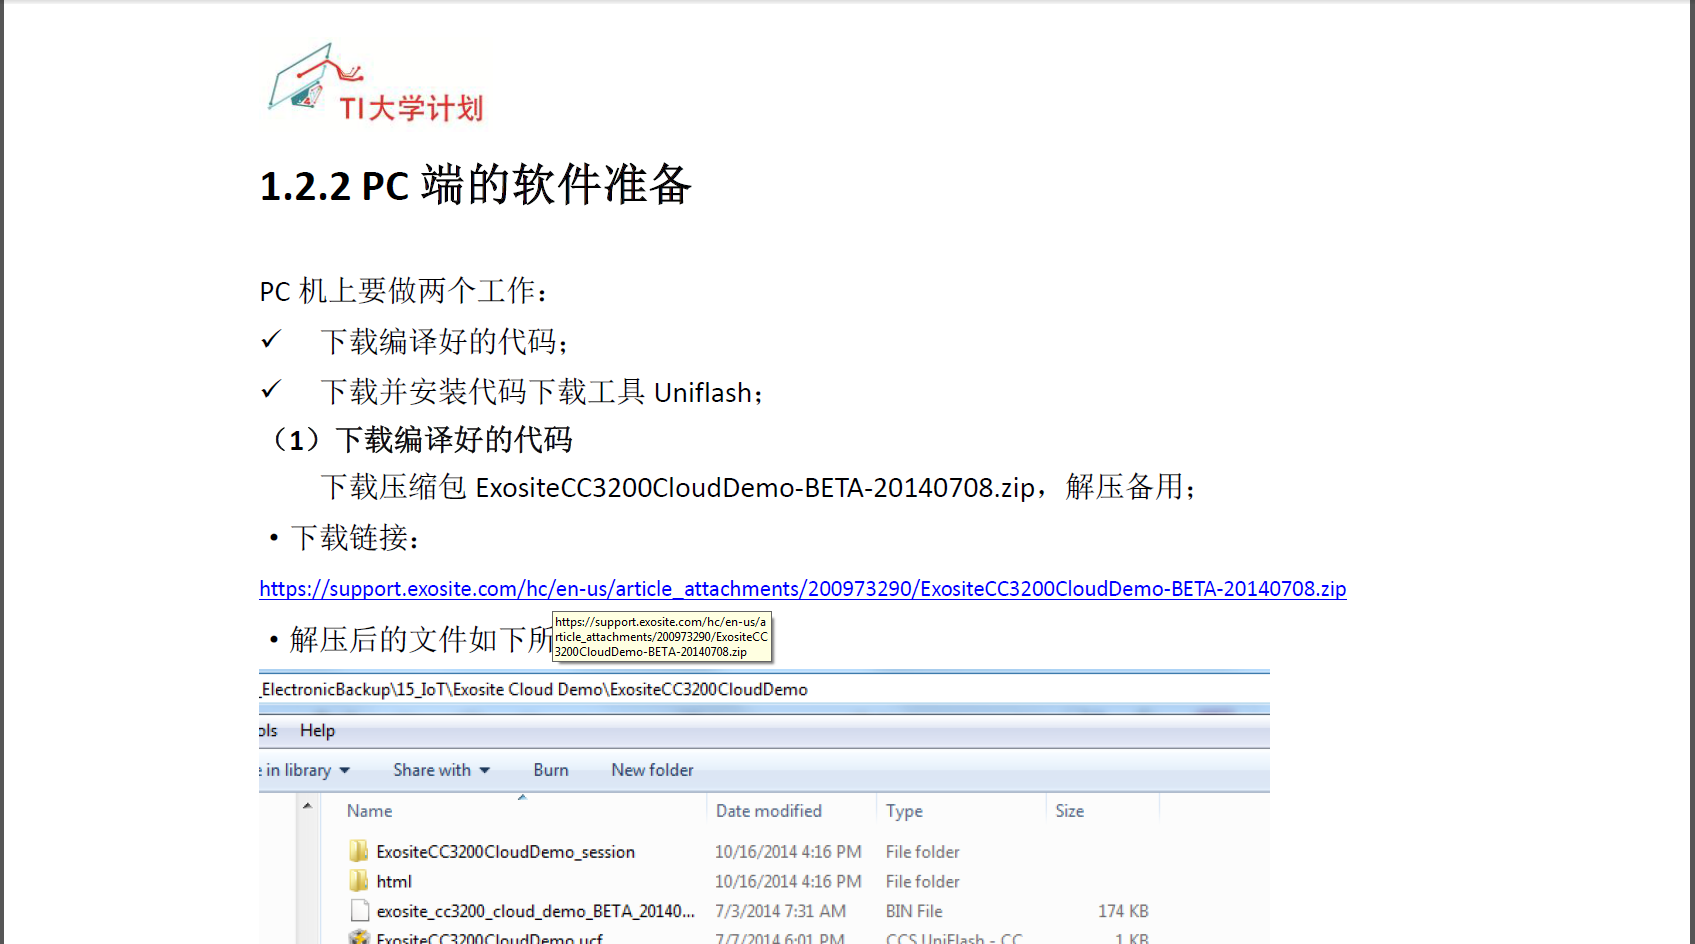Image resolution: width=1695 pixels, height=944 pixels.
Task: Open the Help menu in Explorer
Action: click(317, 731)
